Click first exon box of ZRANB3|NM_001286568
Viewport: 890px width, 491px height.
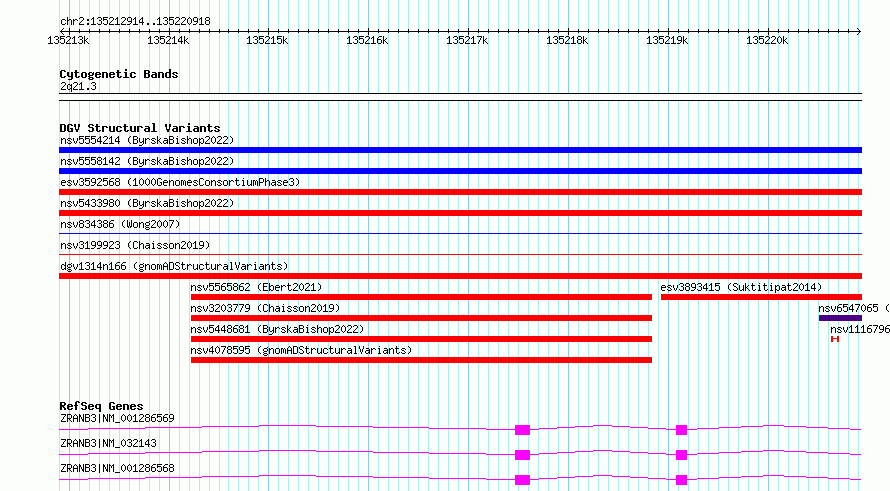[x=522, y=480]
